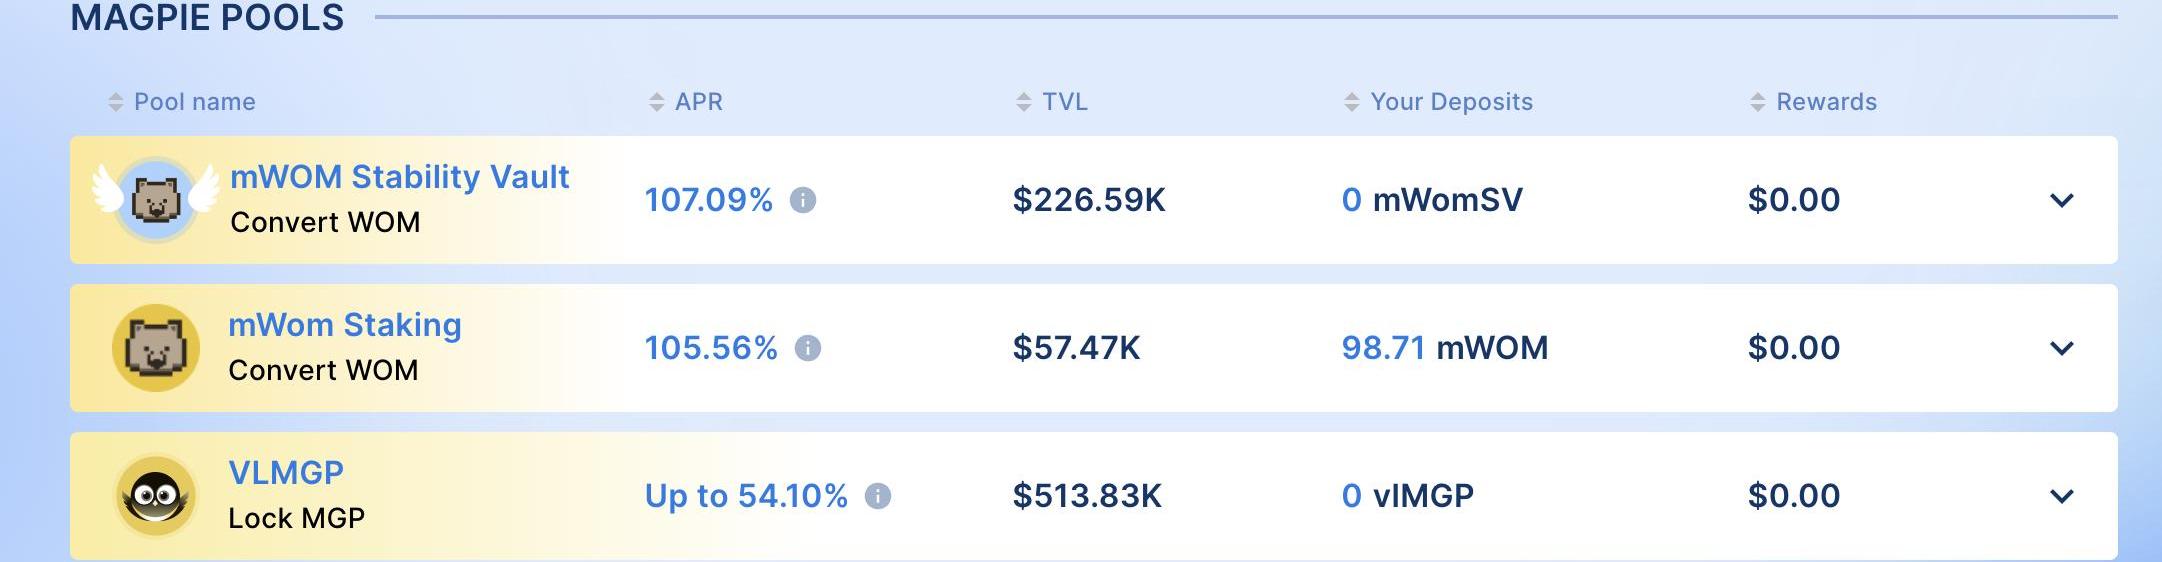Expand the VLMGP pool row chevron
Image resolution: width=2162 pixels, height=562 pixels.
pos(2062,497)
